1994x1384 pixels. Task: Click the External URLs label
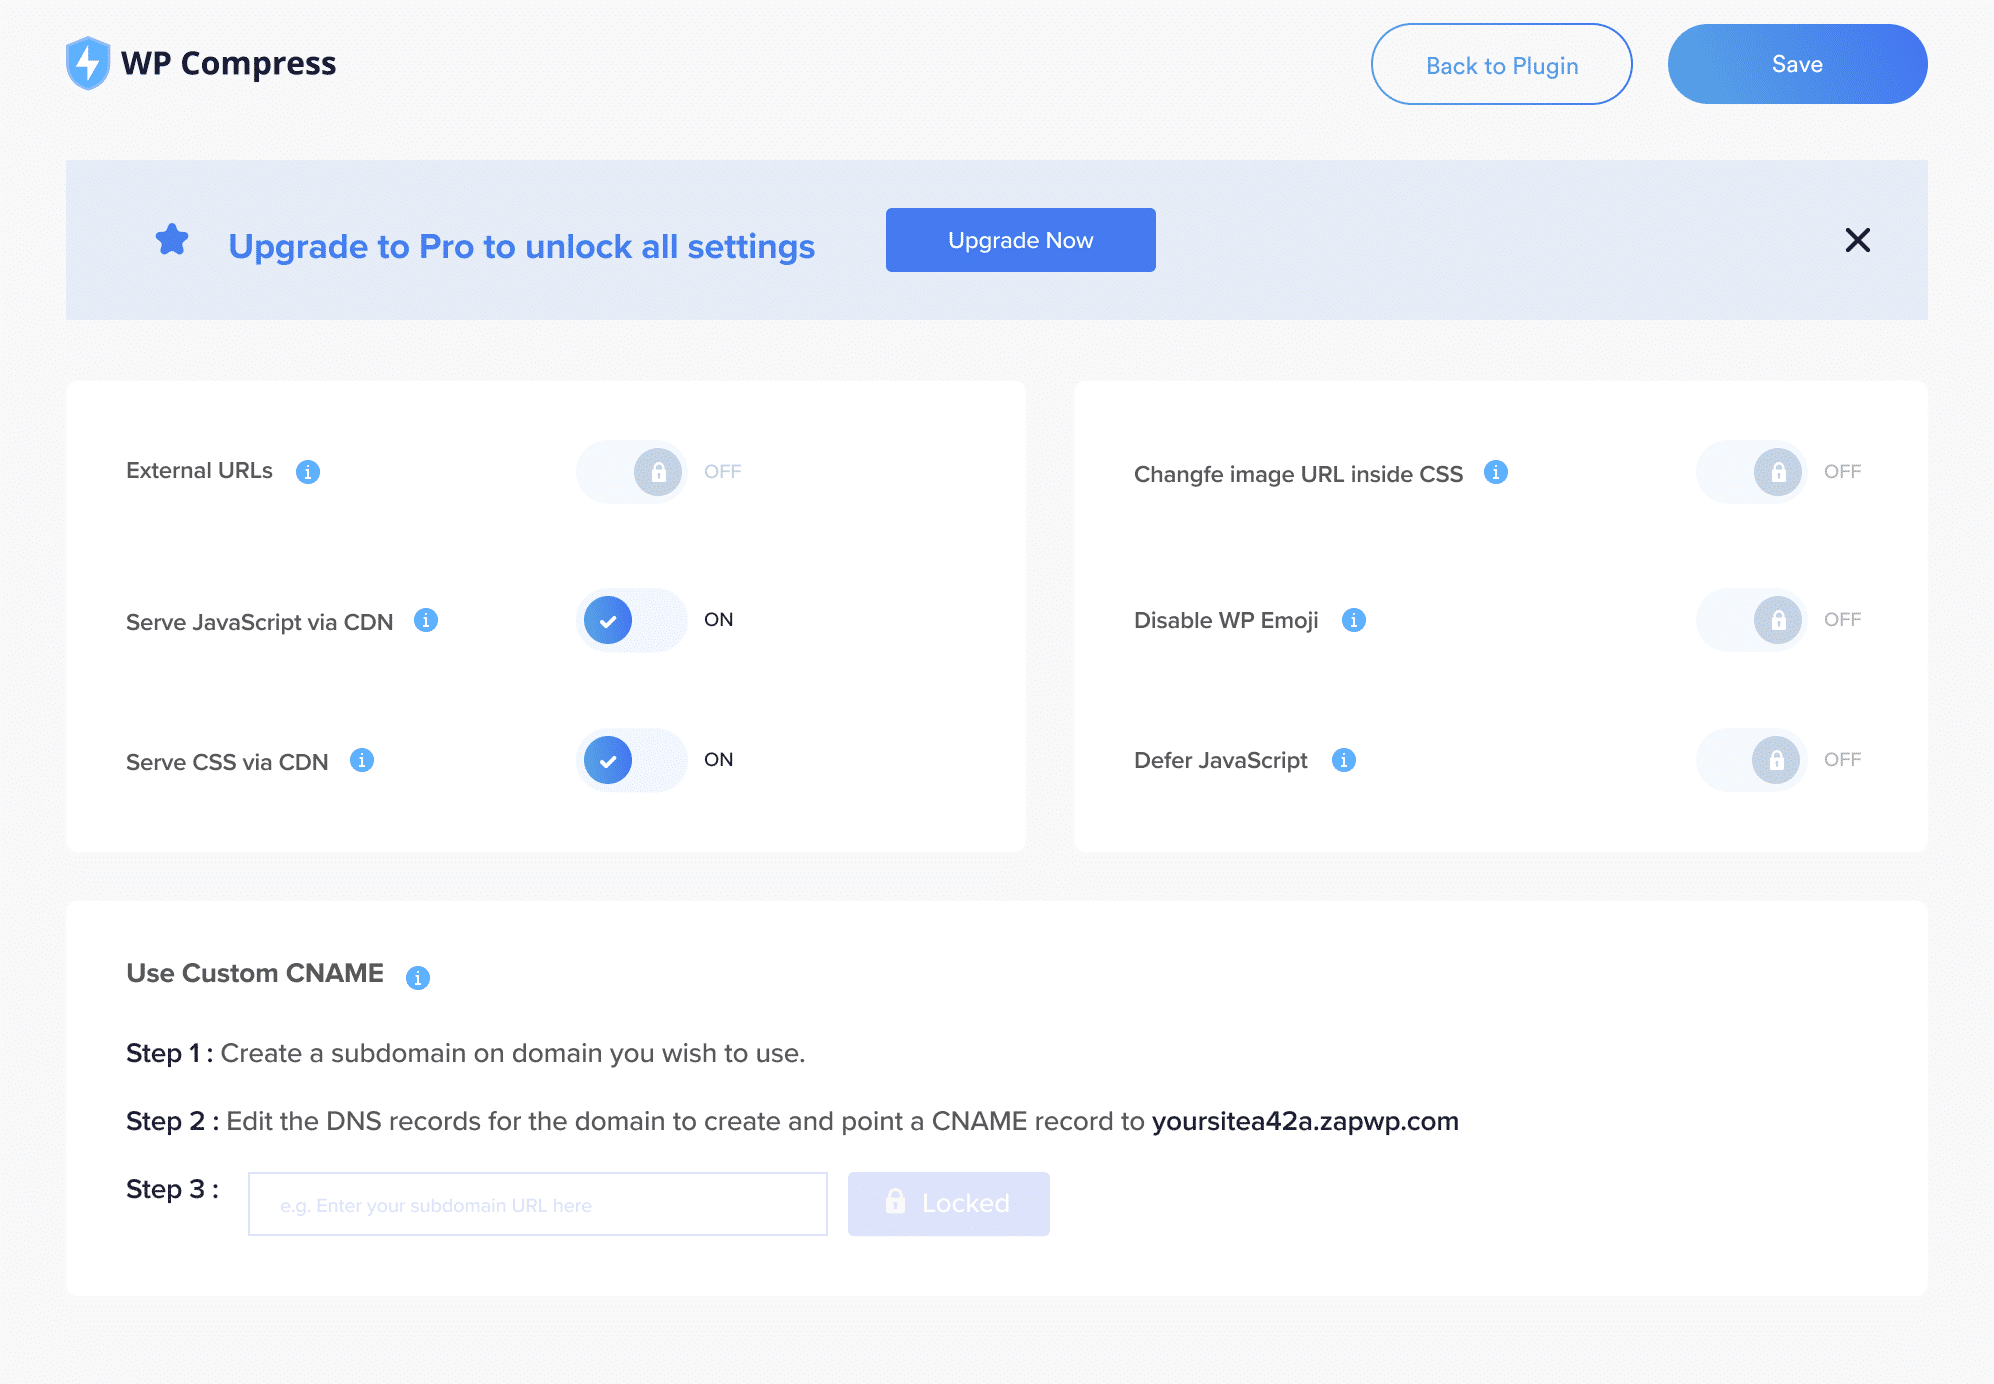(199, 471)
